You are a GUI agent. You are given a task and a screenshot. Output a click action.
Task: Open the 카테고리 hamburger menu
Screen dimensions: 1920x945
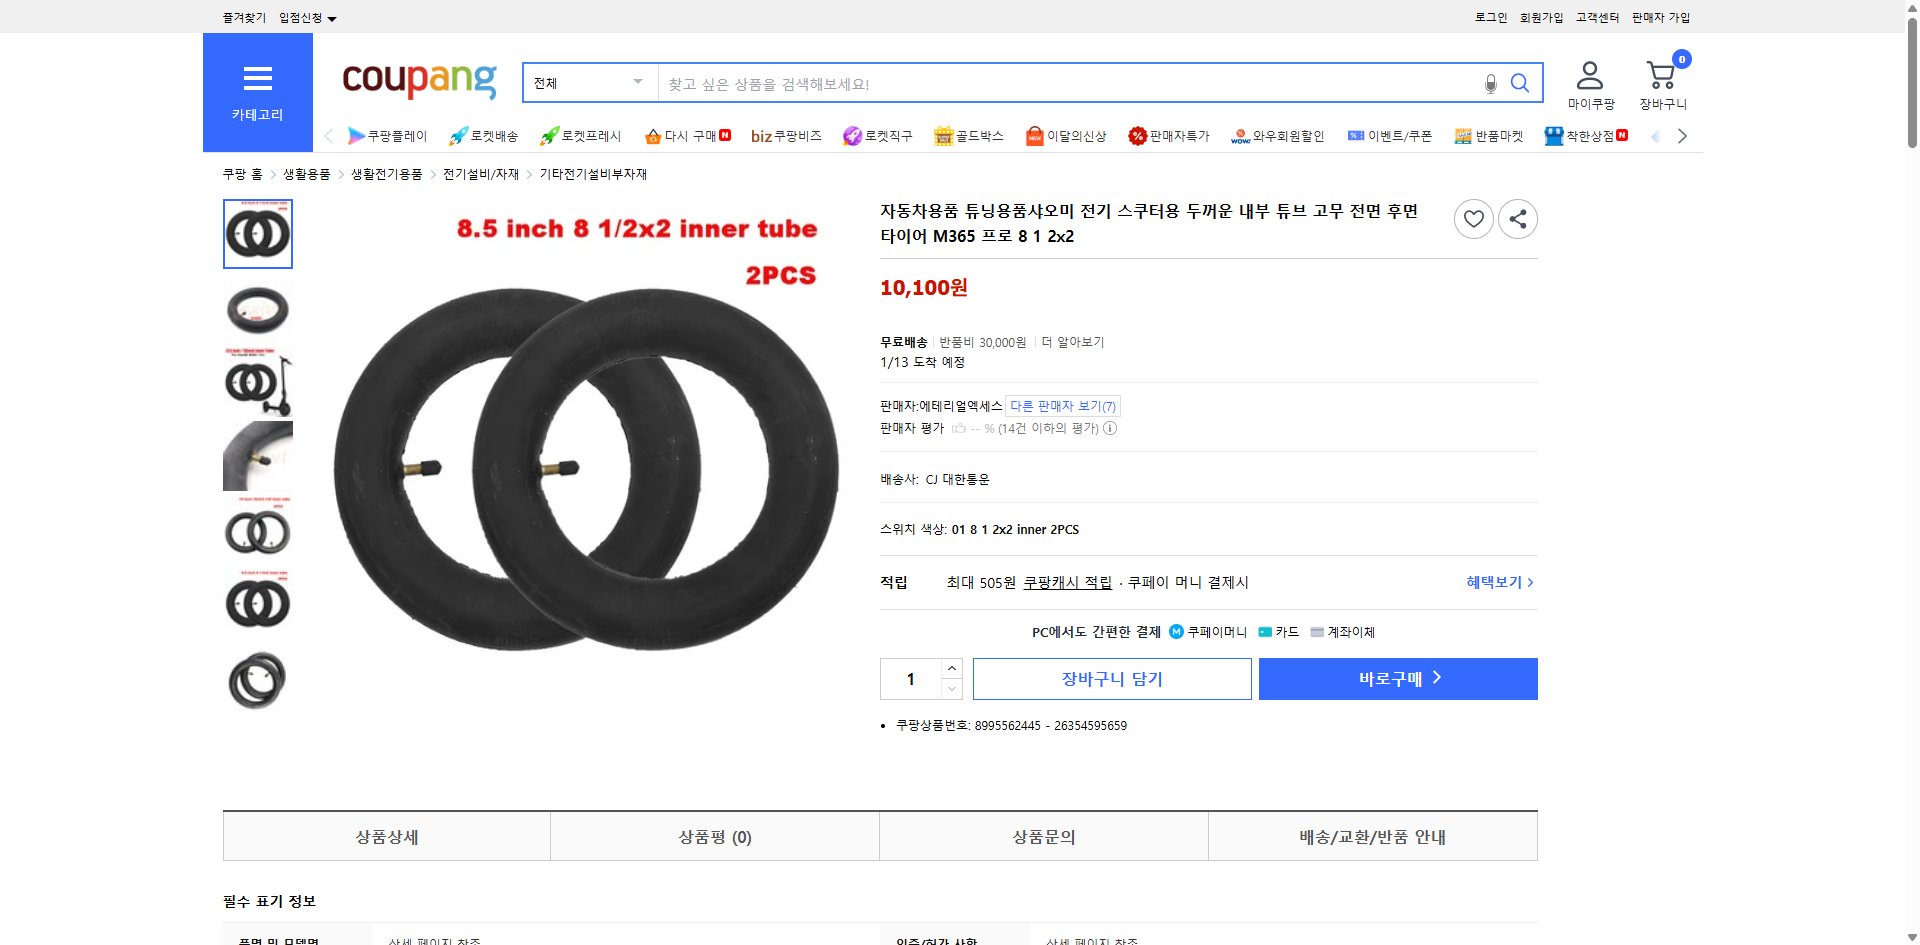[x=258, y=92]
